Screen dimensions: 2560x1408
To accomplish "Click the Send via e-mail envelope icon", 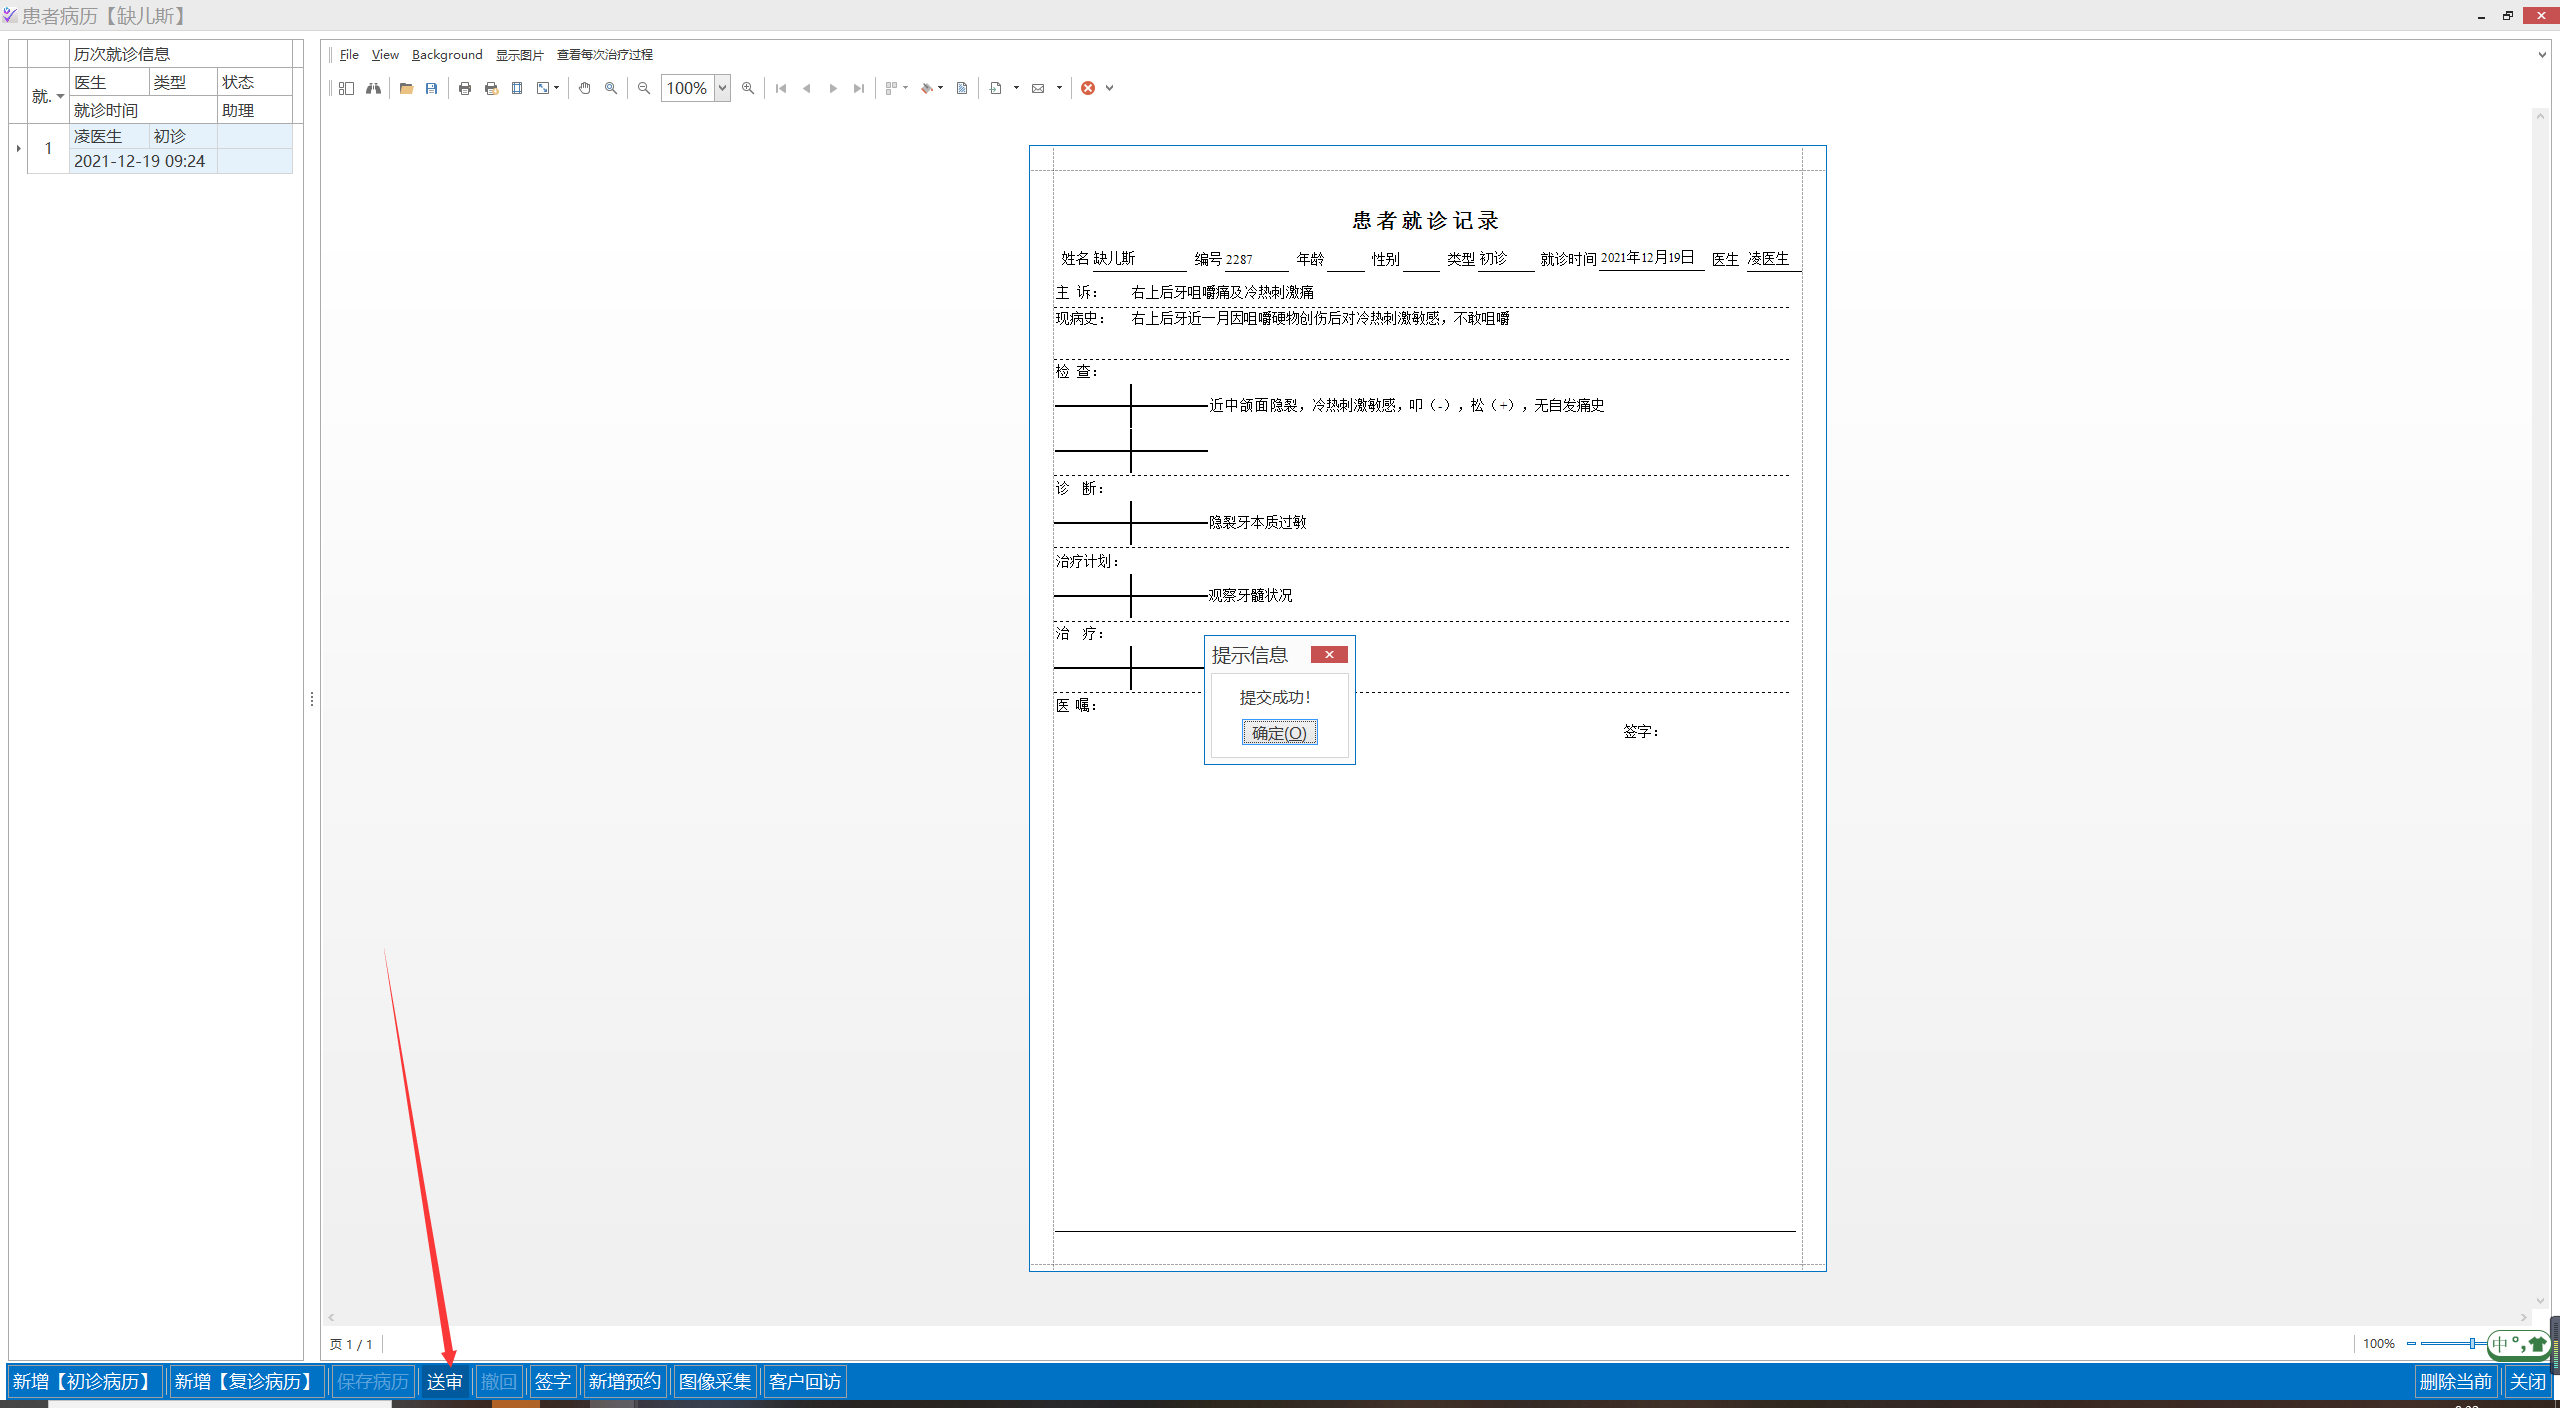I will pyautogui.click(x=1038, y=88).
